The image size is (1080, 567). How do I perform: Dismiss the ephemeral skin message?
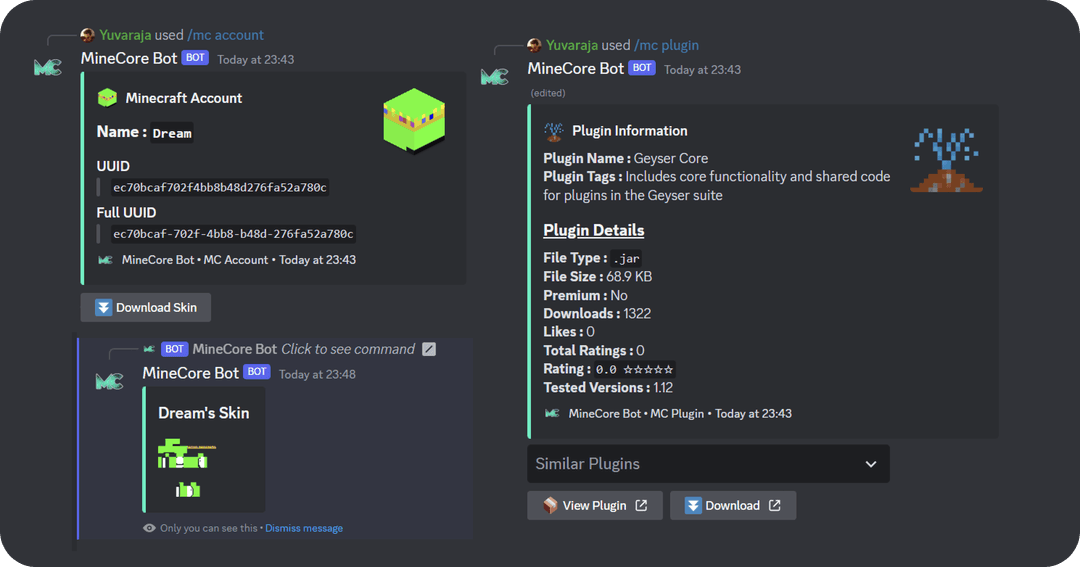tap(304, 528)
